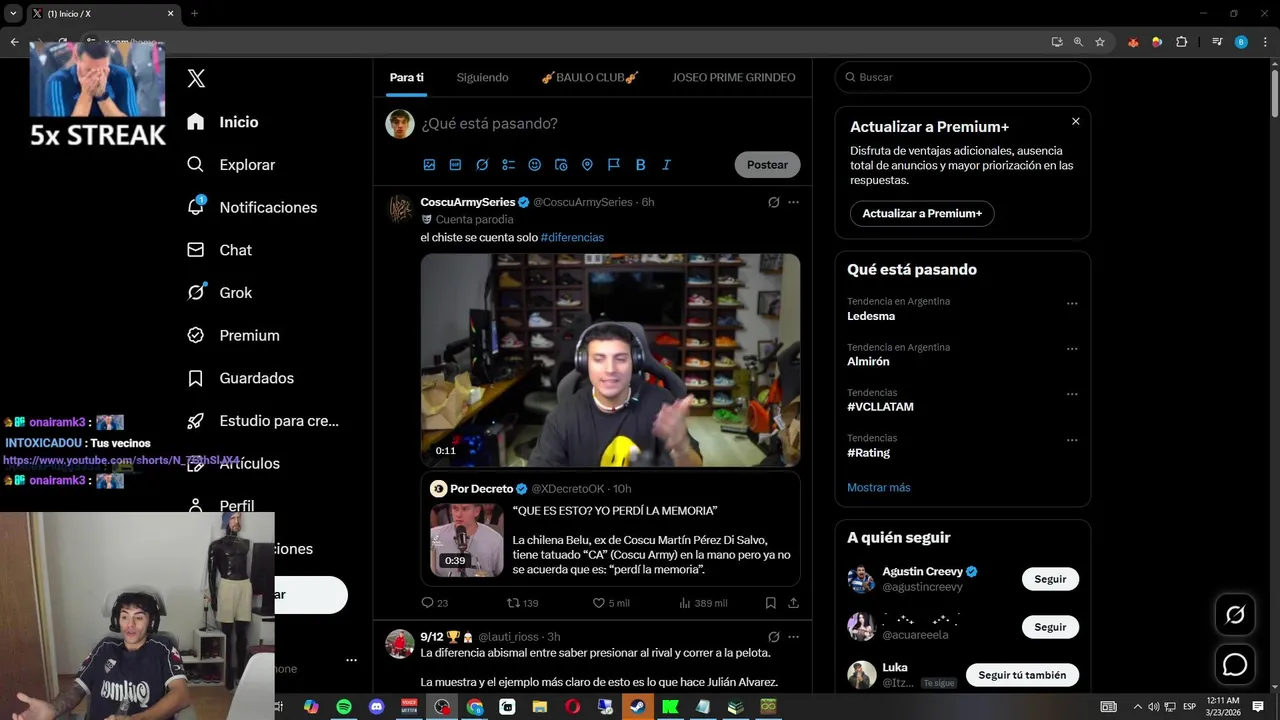1280x720 pixels.
Task: Close the Actualizar a Premium+ card
Action: point(1075,121)
